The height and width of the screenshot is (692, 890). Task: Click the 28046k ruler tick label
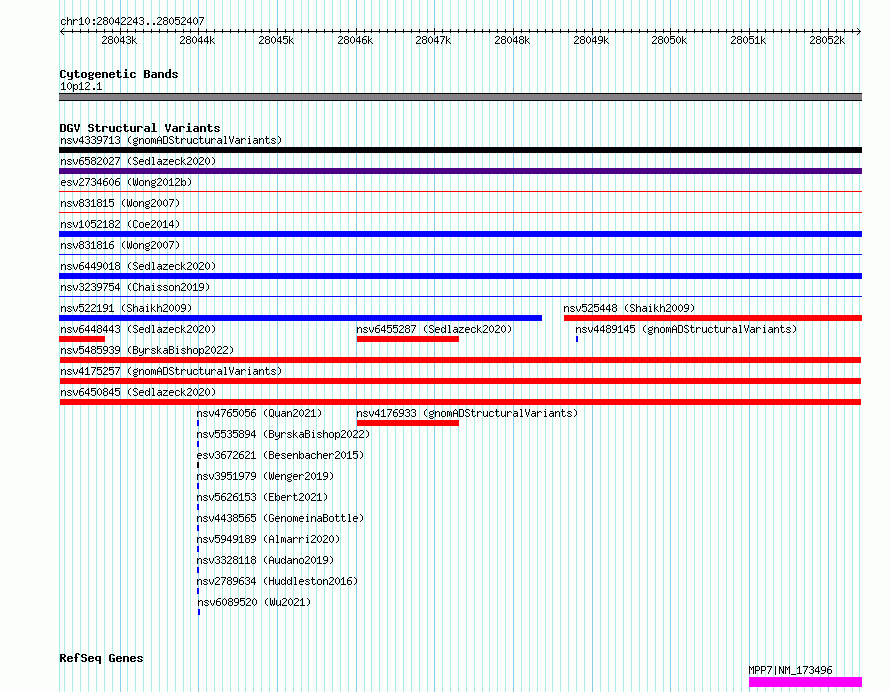[x=355, y=40]
